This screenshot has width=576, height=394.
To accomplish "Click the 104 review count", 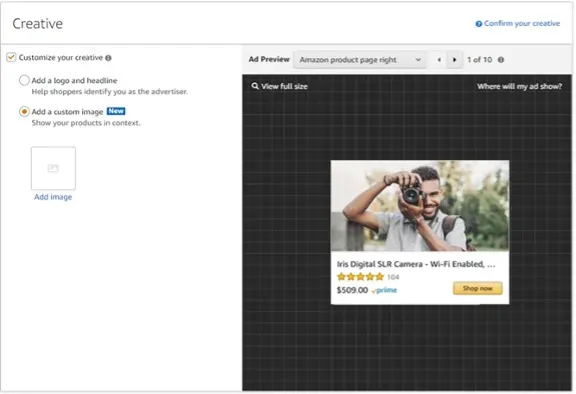I will coord(393,277).
